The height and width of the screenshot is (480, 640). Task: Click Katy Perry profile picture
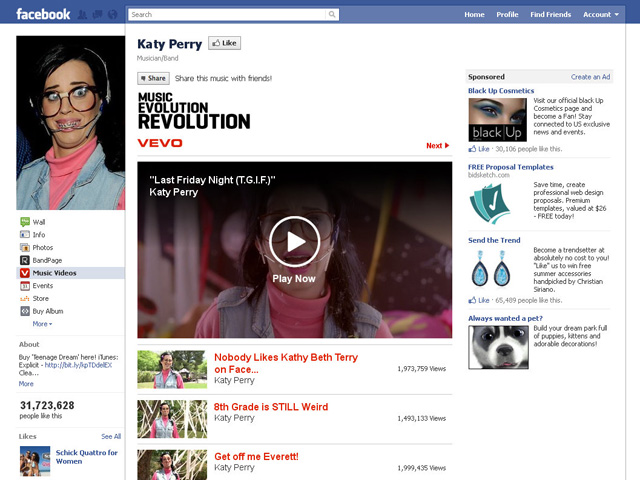tap(71, 123)
